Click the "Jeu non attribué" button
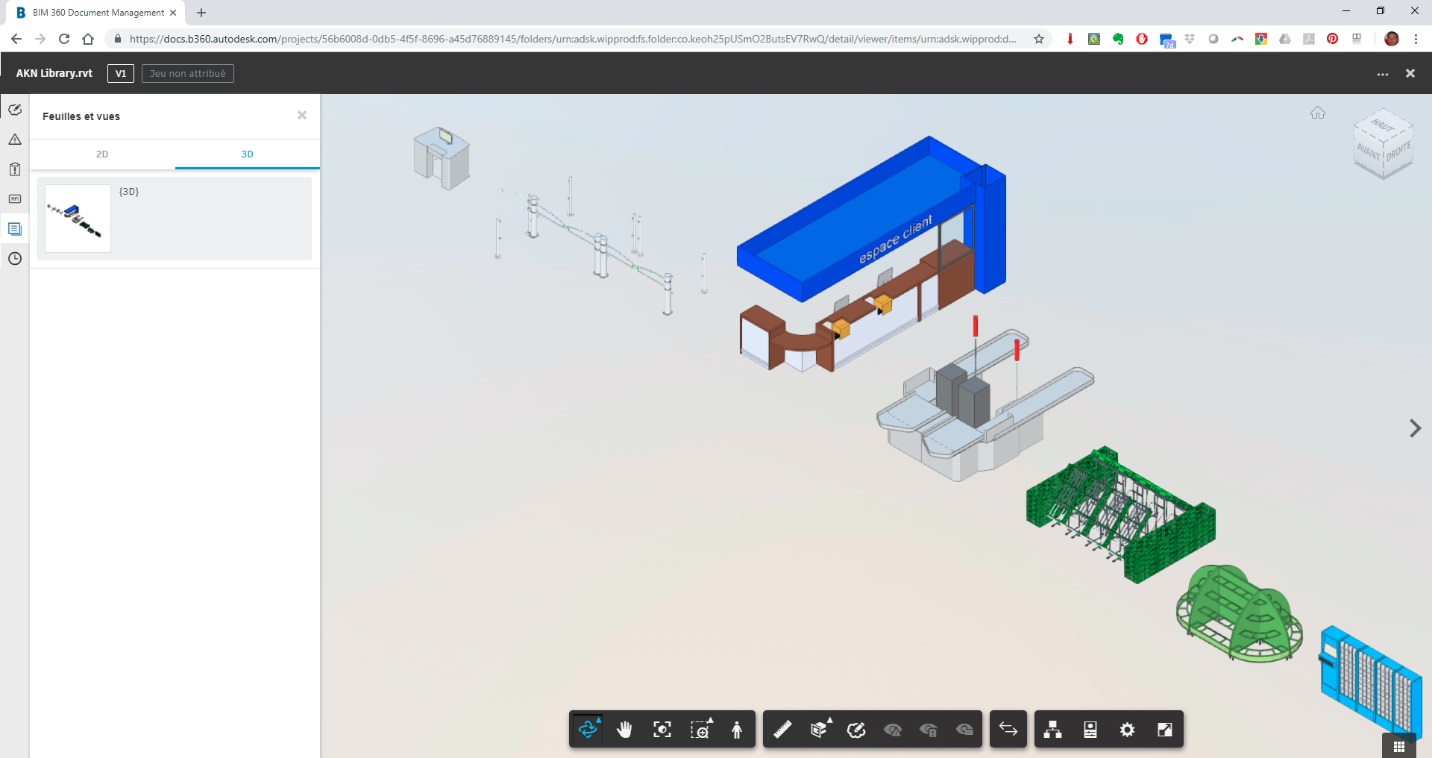 (188, 73)
